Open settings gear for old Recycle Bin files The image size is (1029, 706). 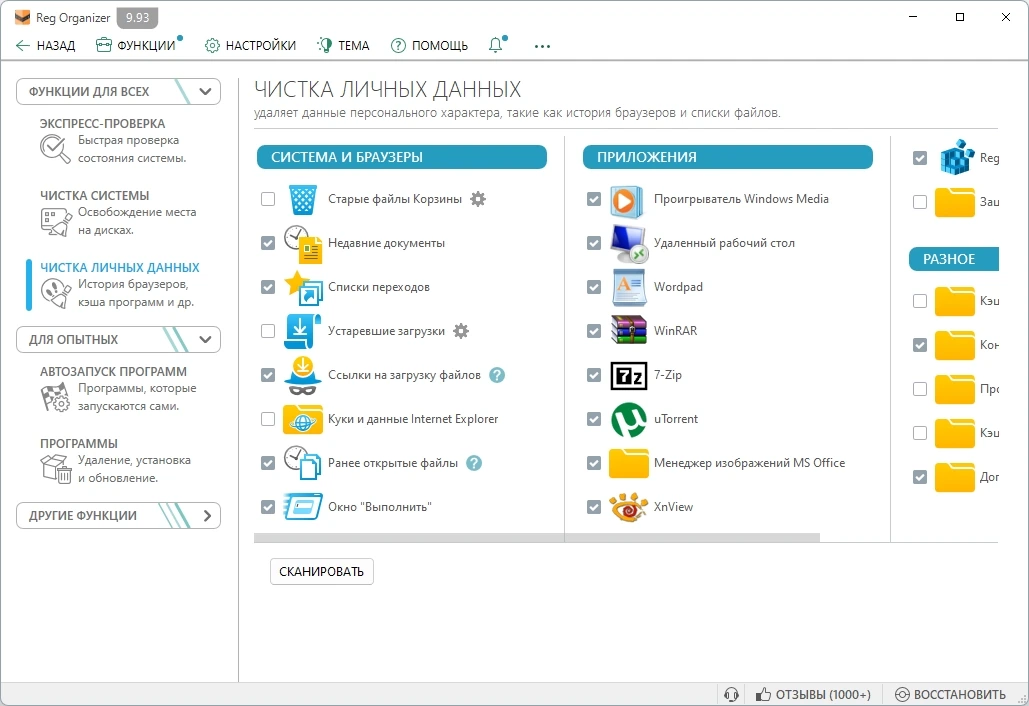[x=478, y=199]
